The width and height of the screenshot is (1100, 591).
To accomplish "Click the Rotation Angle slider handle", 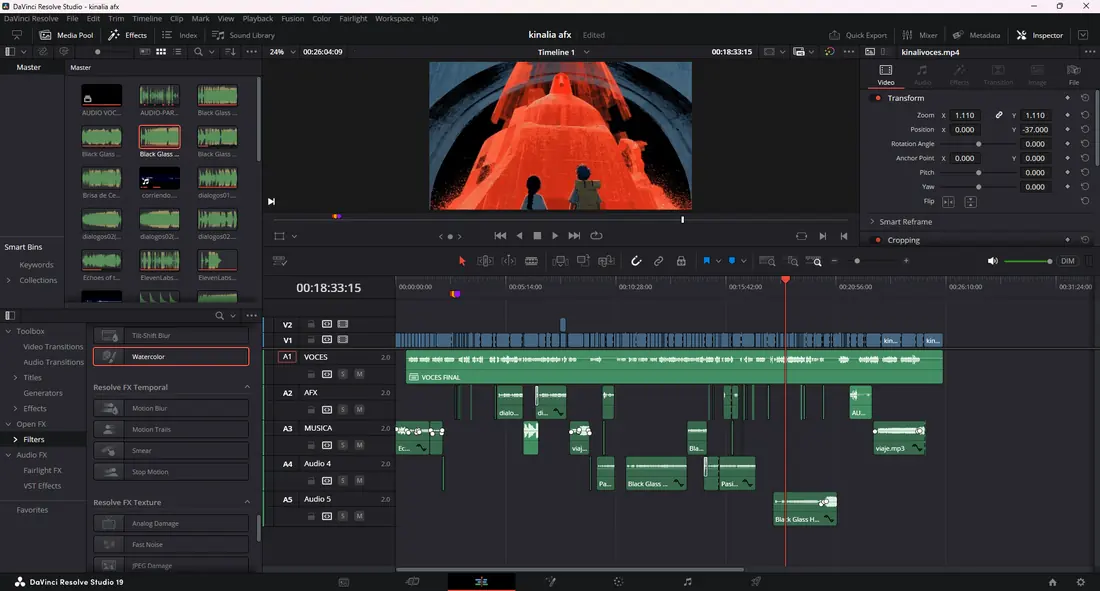I will coord(979,144).
